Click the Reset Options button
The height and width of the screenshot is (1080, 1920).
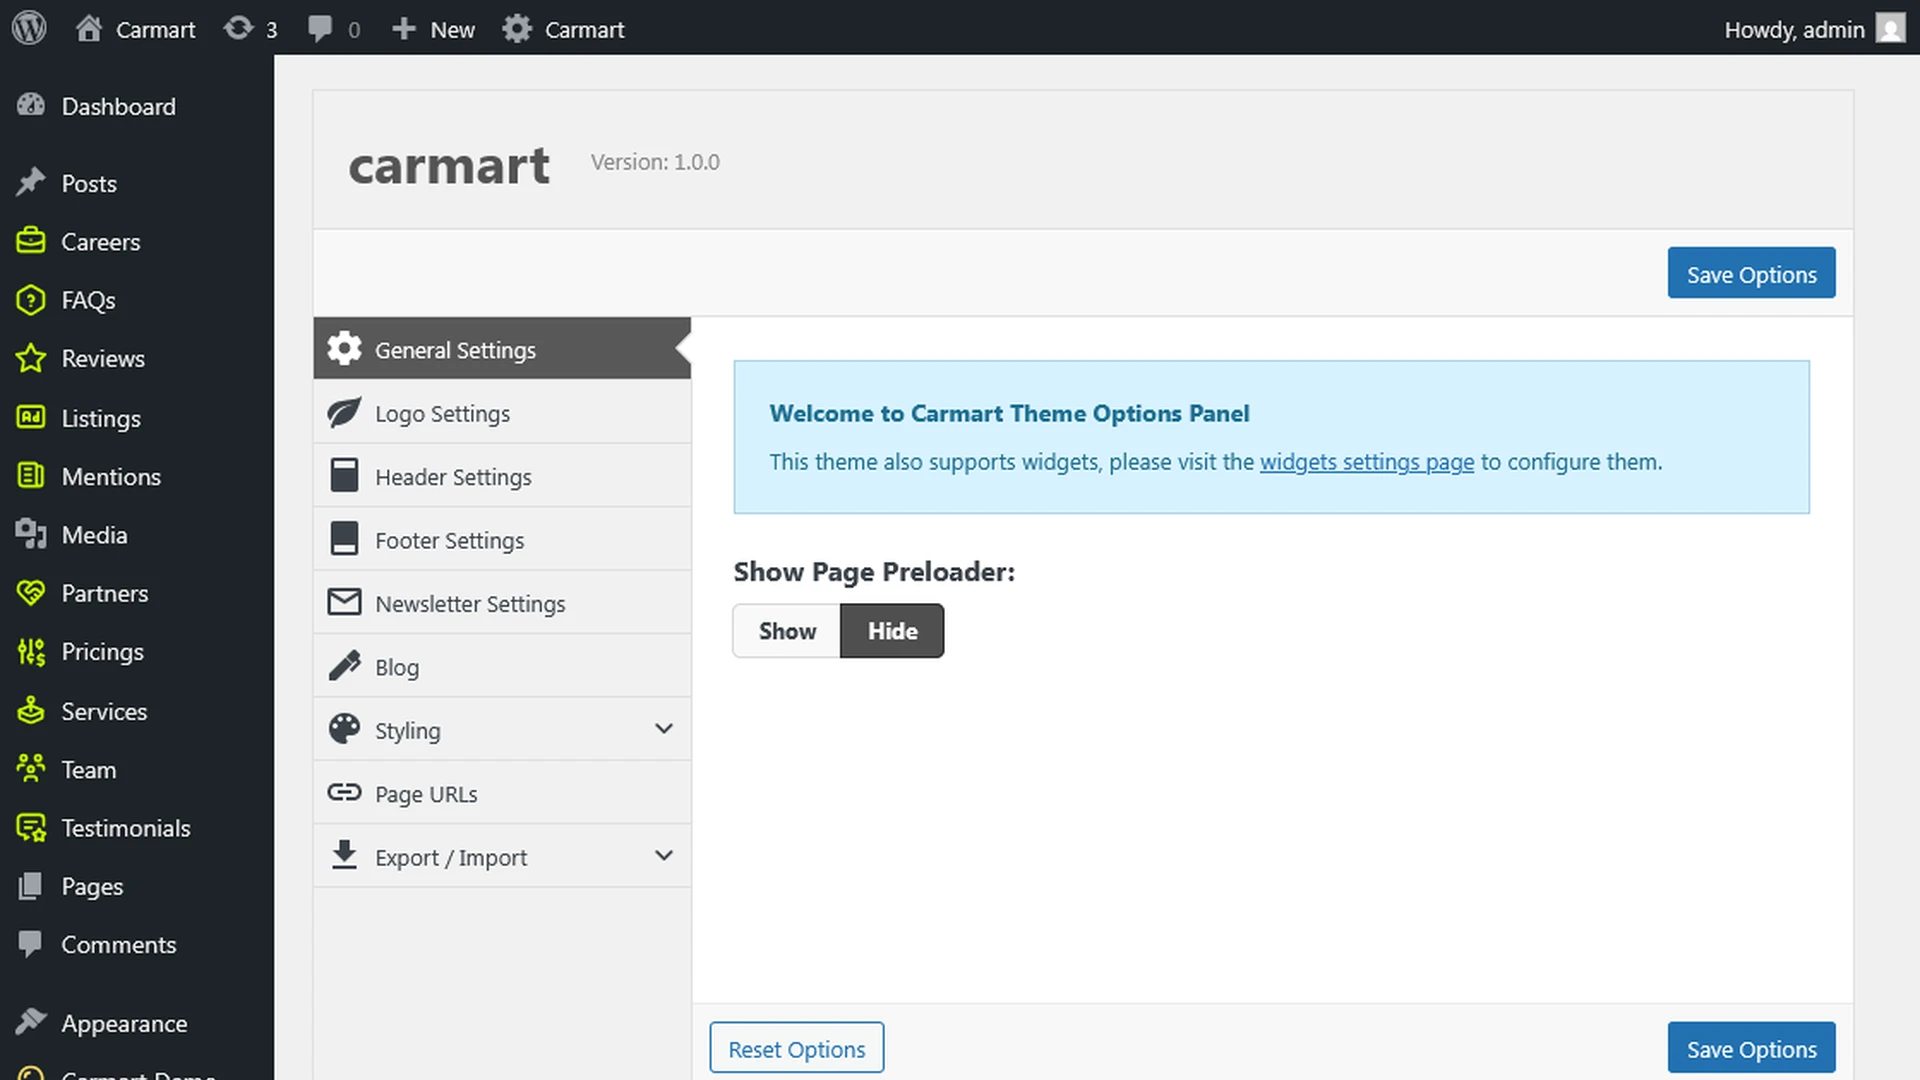[797, 1048]
